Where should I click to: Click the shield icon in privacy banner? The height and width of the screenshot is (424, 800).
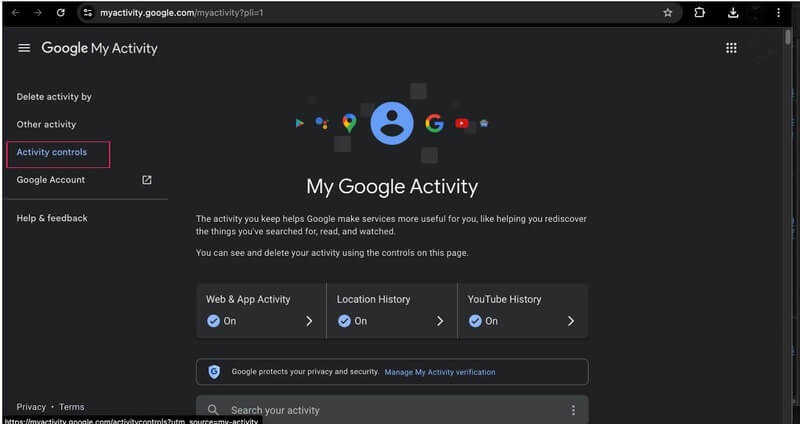[214, 372]
